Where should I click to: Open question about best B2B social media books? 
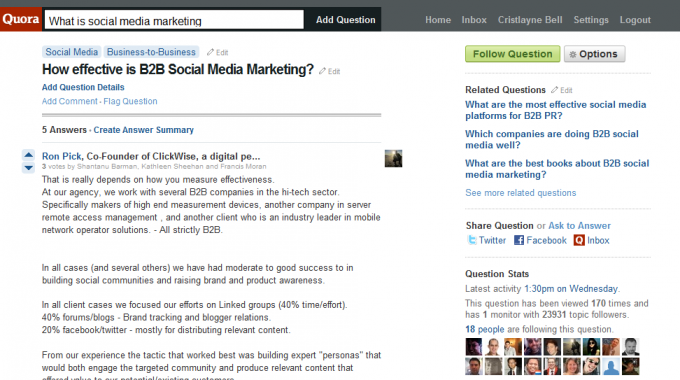pyautogui.click(x=557, y=169)
